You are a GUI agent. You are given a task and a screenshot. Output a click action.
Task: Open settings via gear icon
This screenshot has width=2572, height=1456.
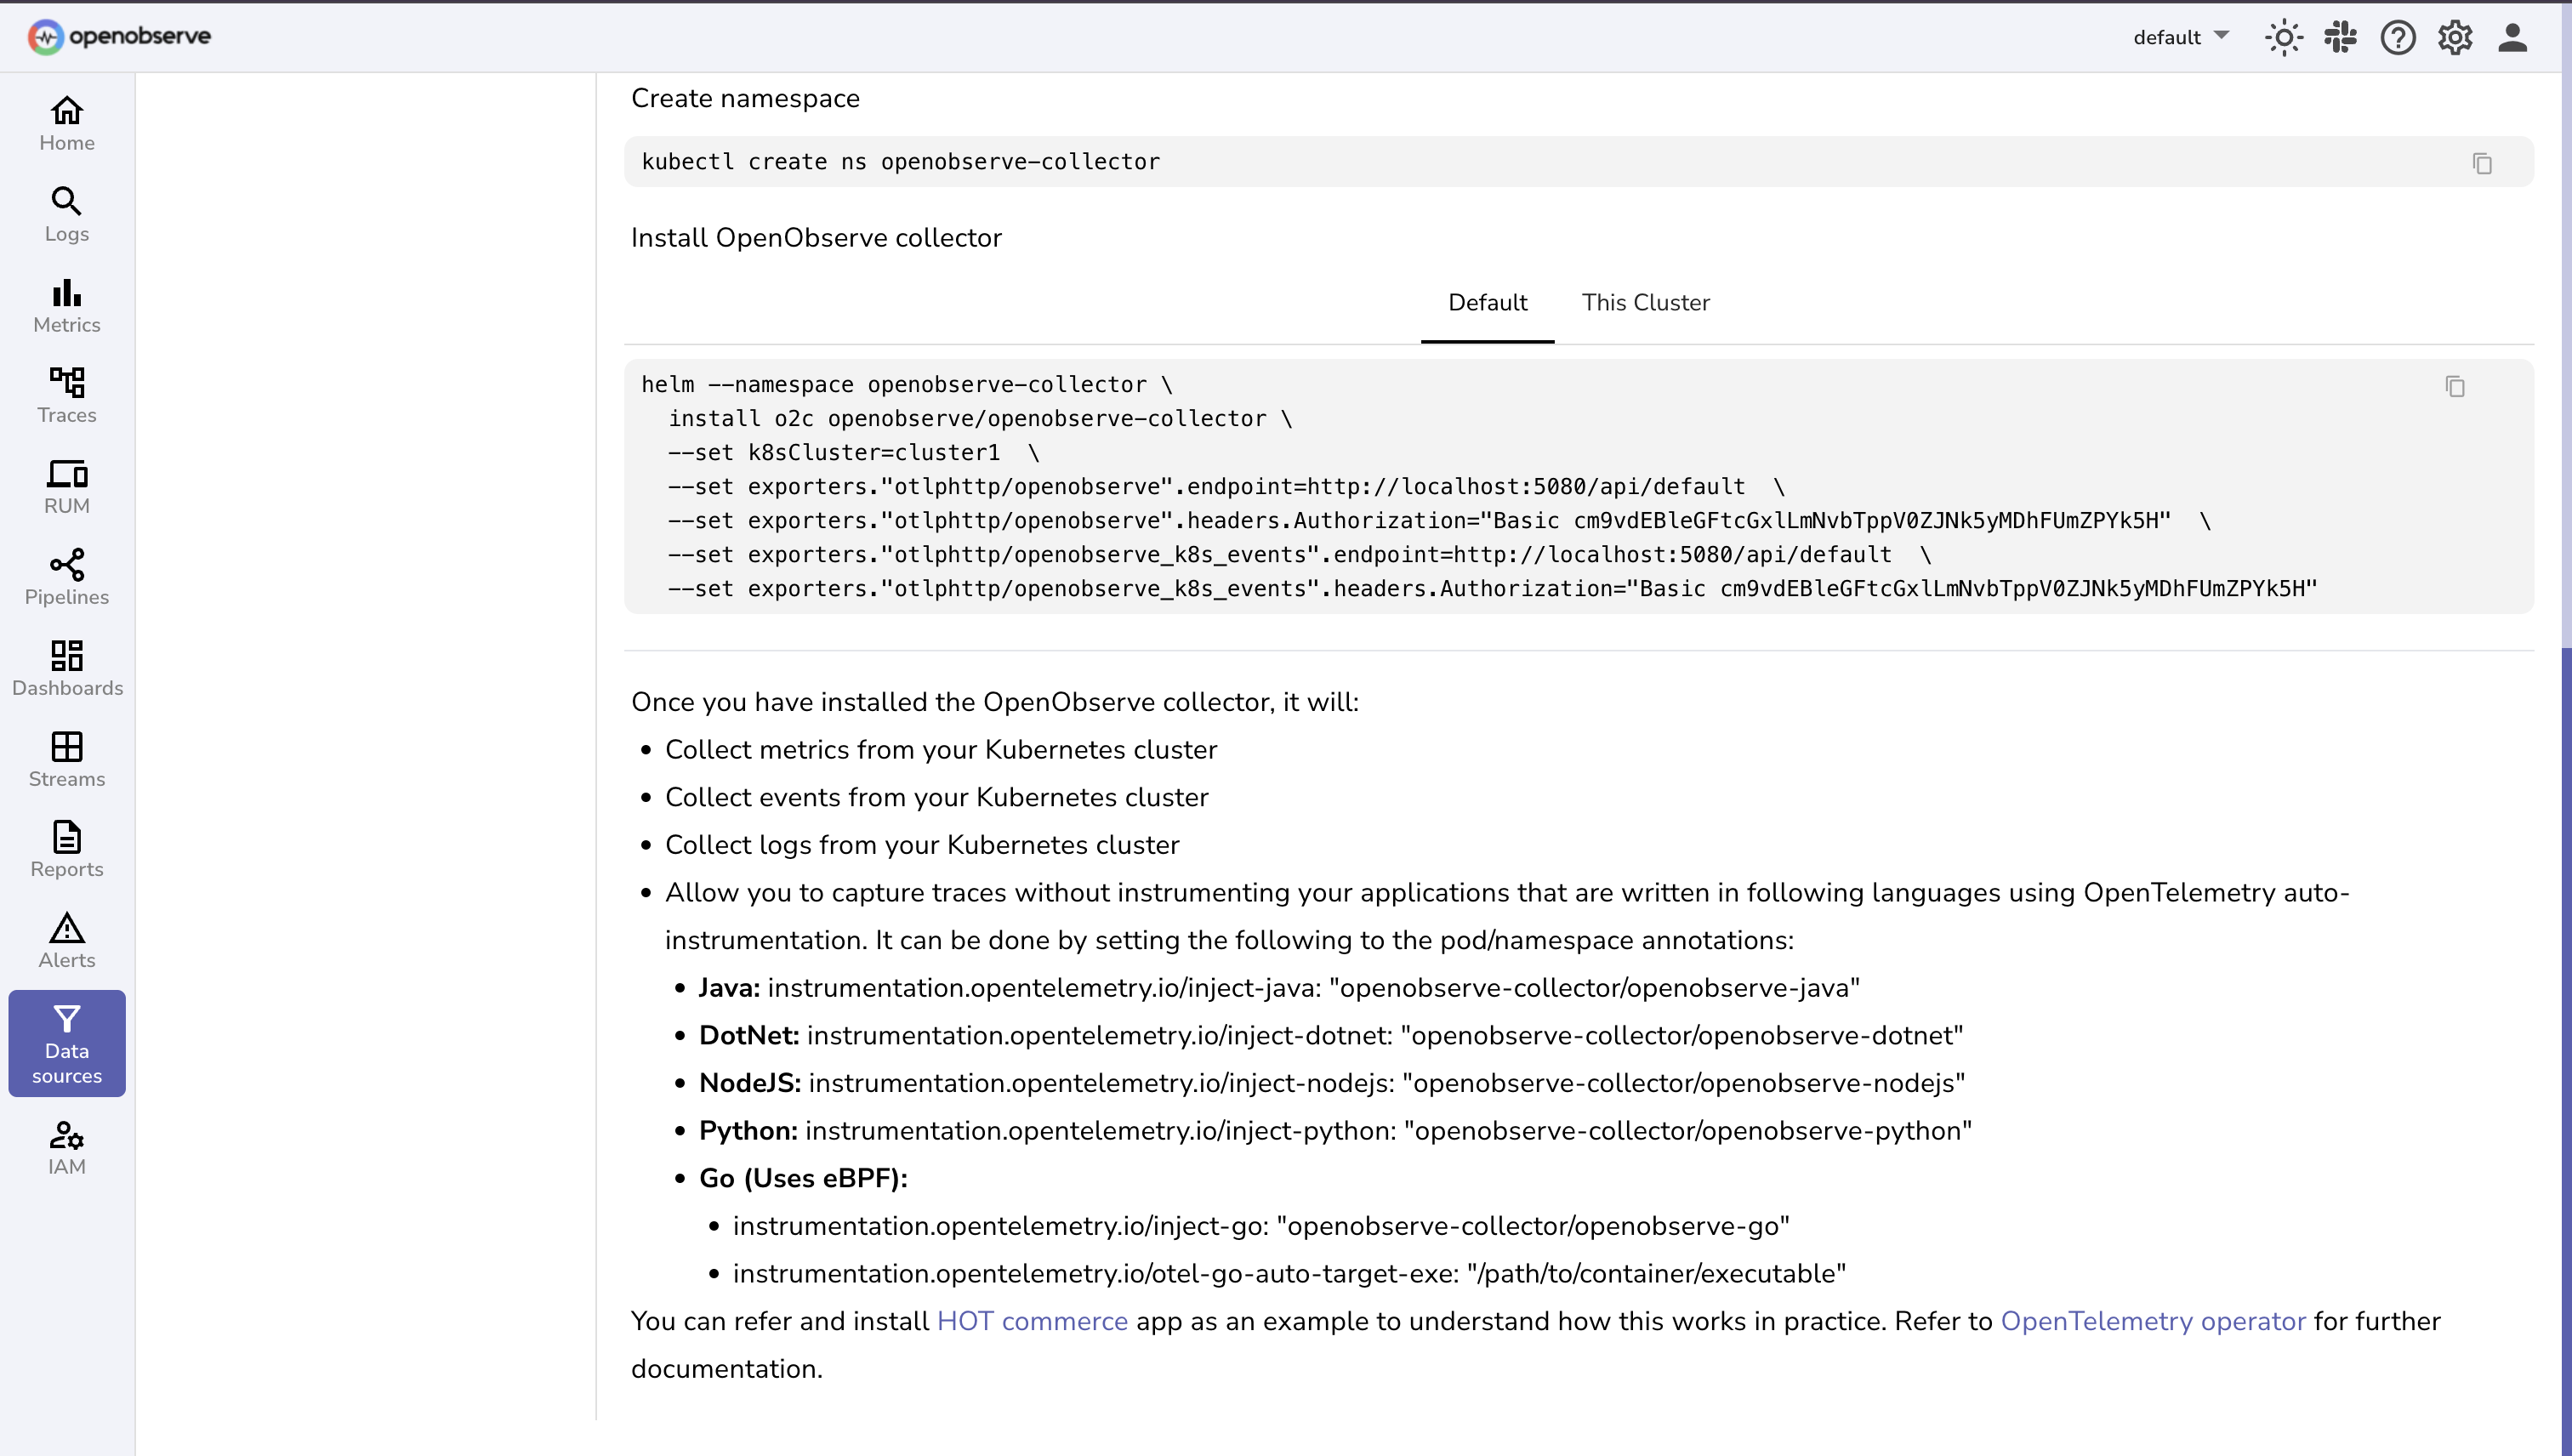point(2454,38)
